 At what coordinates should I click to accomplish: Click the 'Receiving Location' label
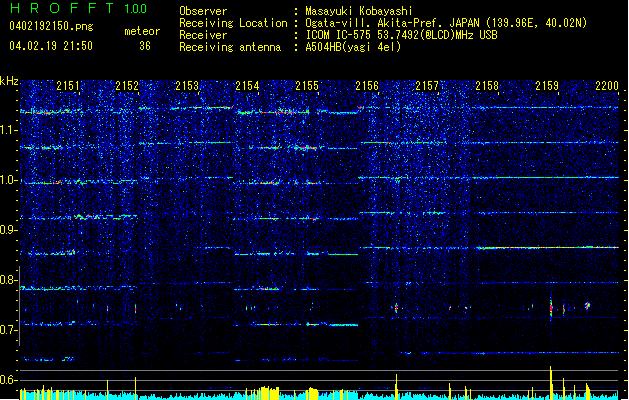click(x=233, y=23)
